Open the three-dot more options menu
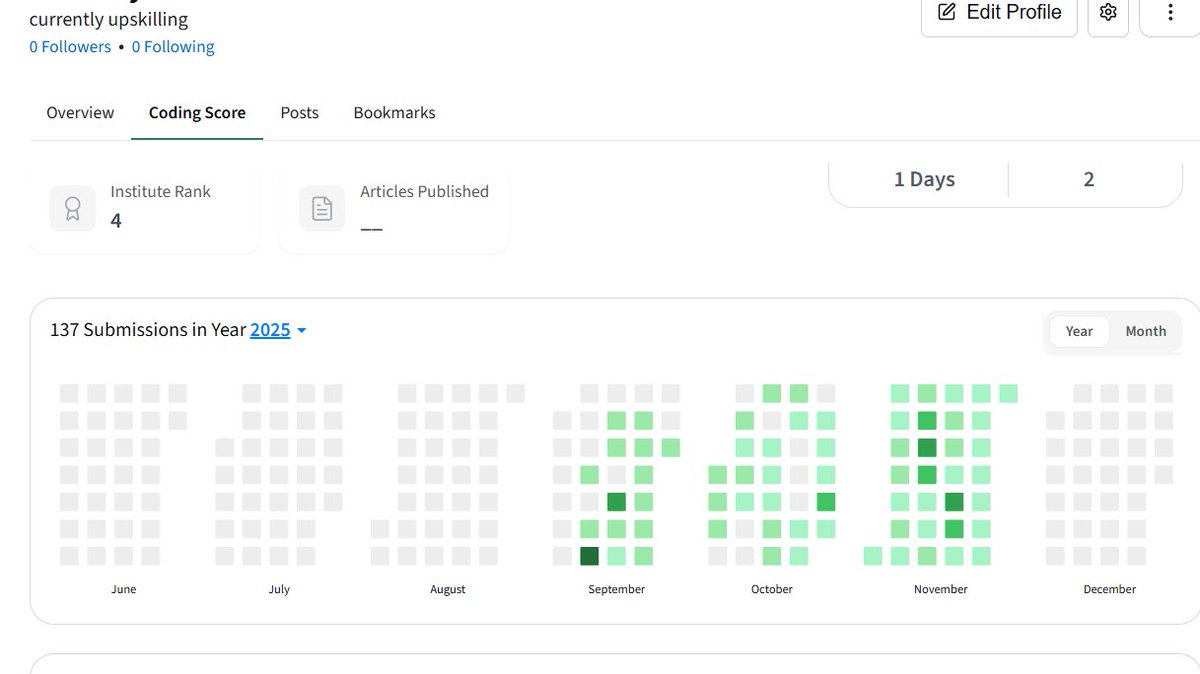This screenshot has width=1200, height=674. (1169, 13)
